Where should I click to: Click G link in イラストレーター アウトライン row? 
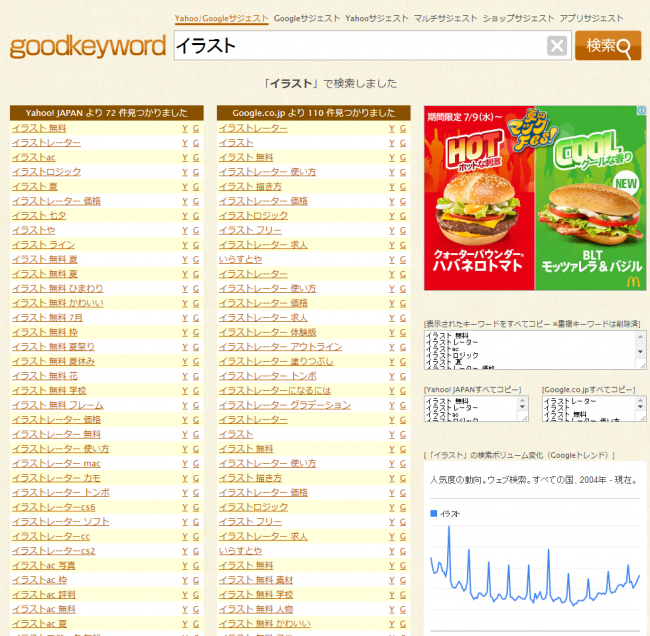click(403, 347)
